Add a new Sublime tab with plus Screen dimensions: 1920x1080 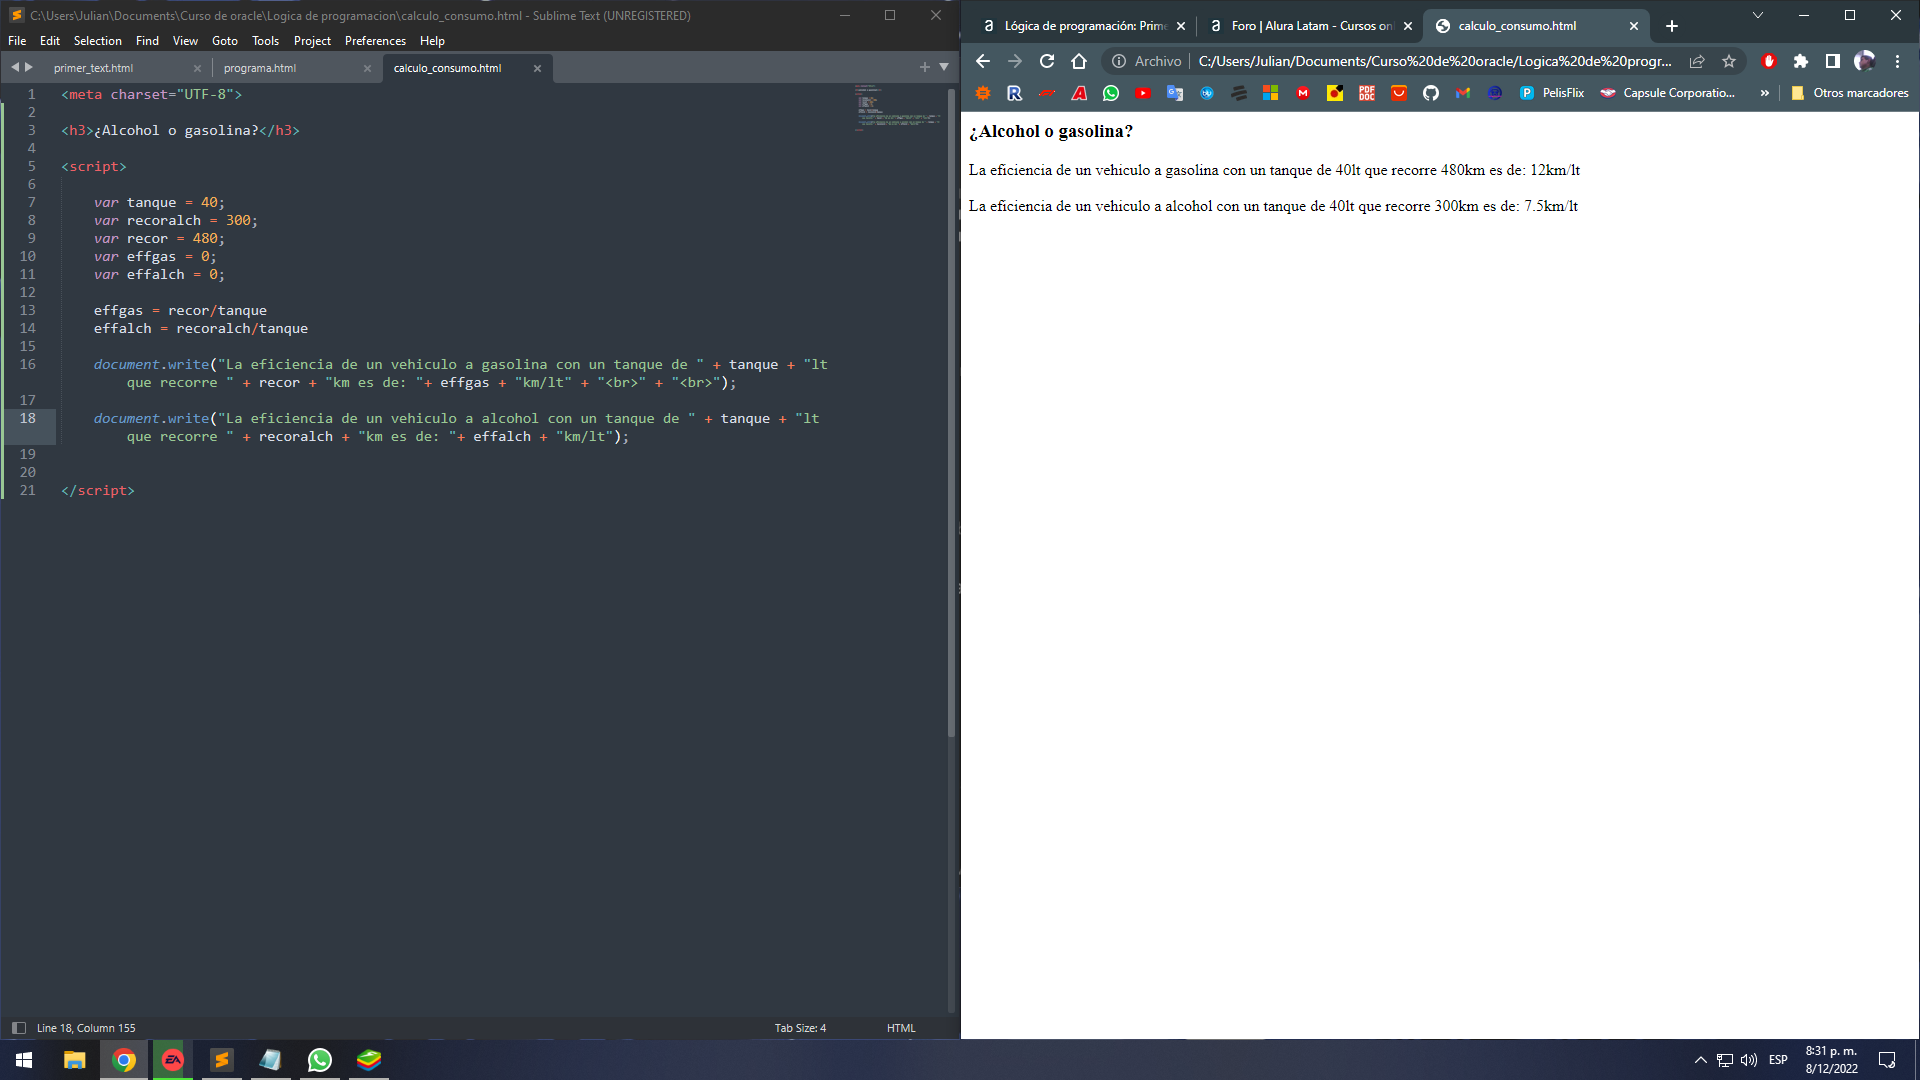(925, 67)
